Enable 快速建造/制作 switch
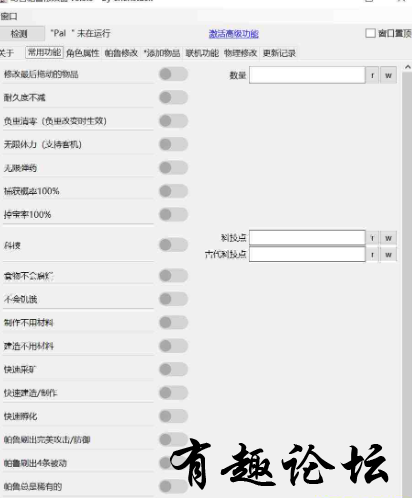The width and height of the screenshot is (412, 498). coord(173,393)
